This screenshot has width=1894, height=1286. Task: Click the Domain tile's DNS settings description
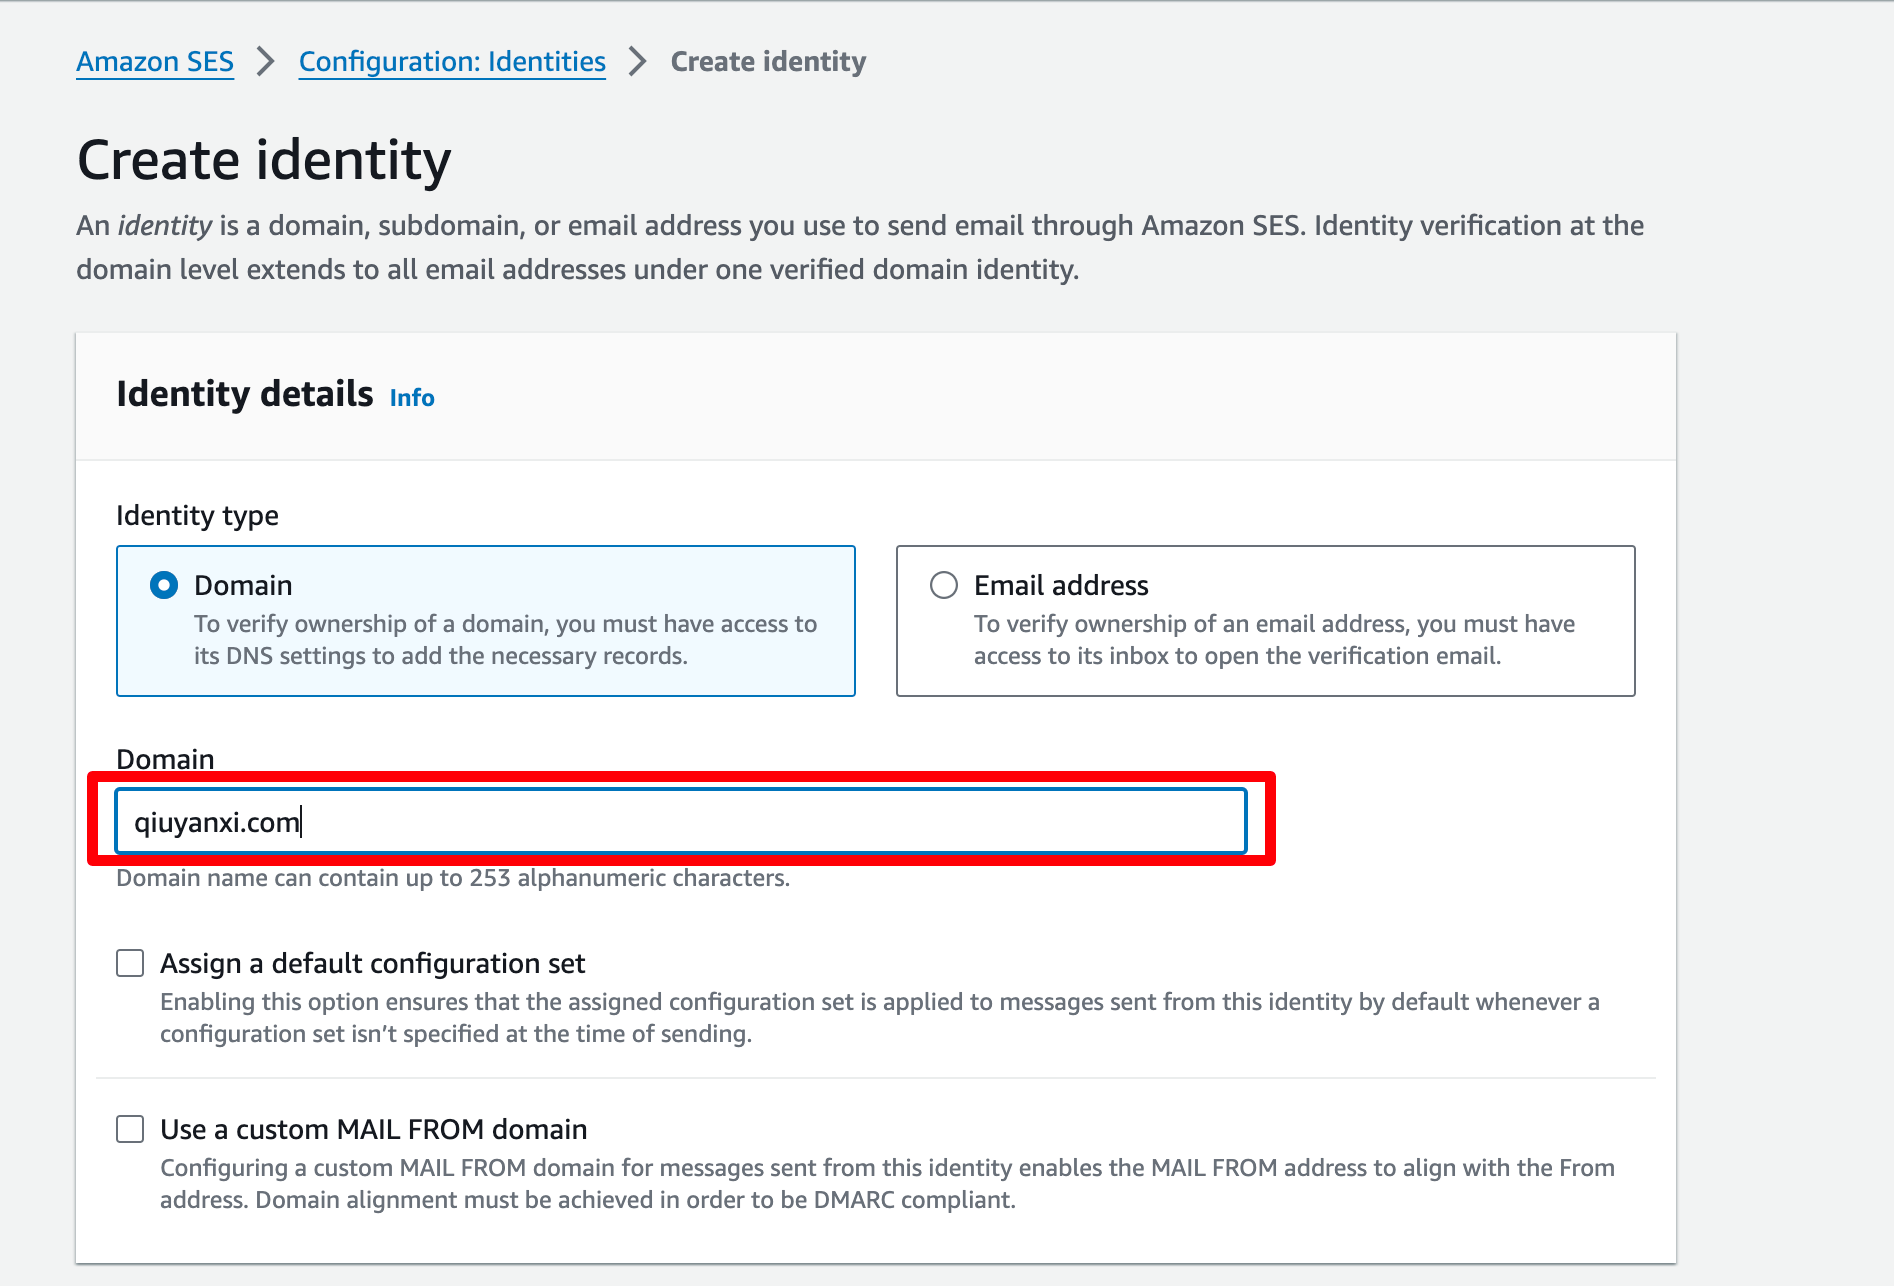(x=505, y=640)
